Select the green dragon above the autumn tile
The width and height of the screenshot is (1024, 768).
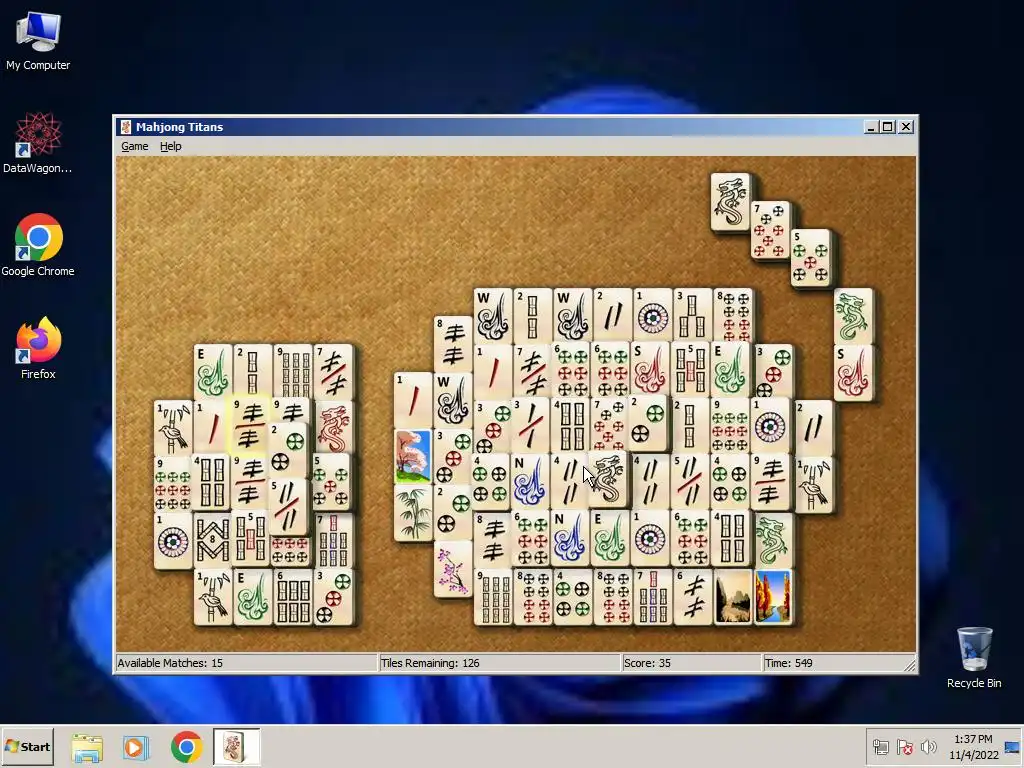pyautogui.click(x=773, y=539)
